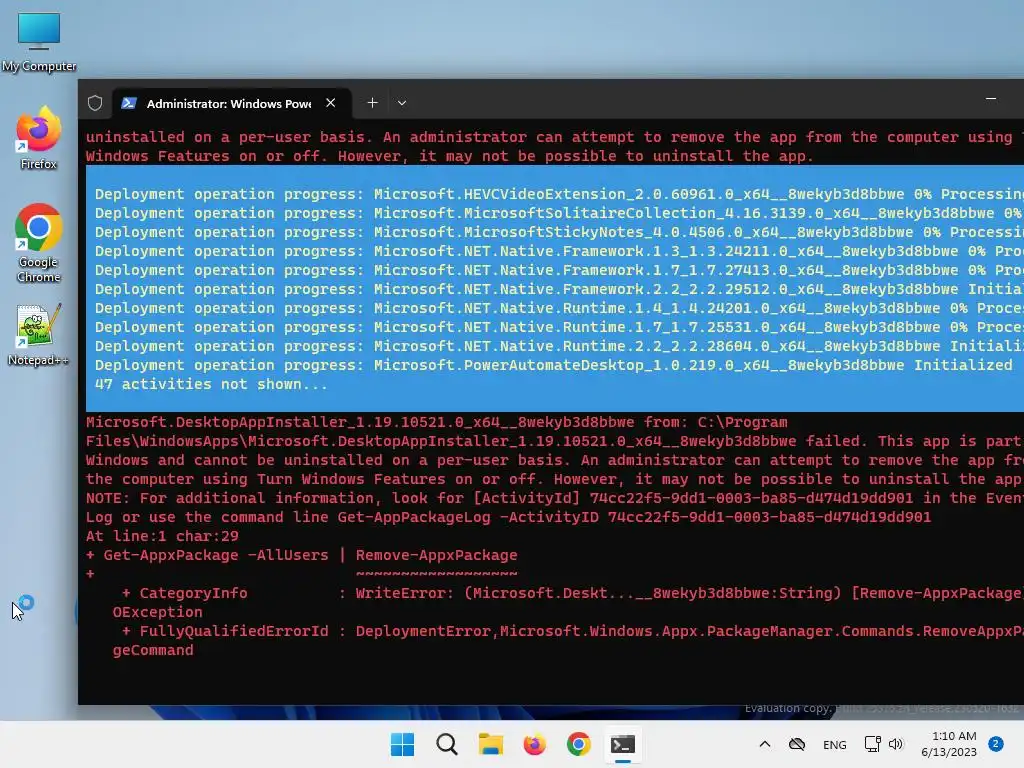The image size is (1024, 768).
Task: Click the '47 activities not shown...' text
Action: click(211, 384)
